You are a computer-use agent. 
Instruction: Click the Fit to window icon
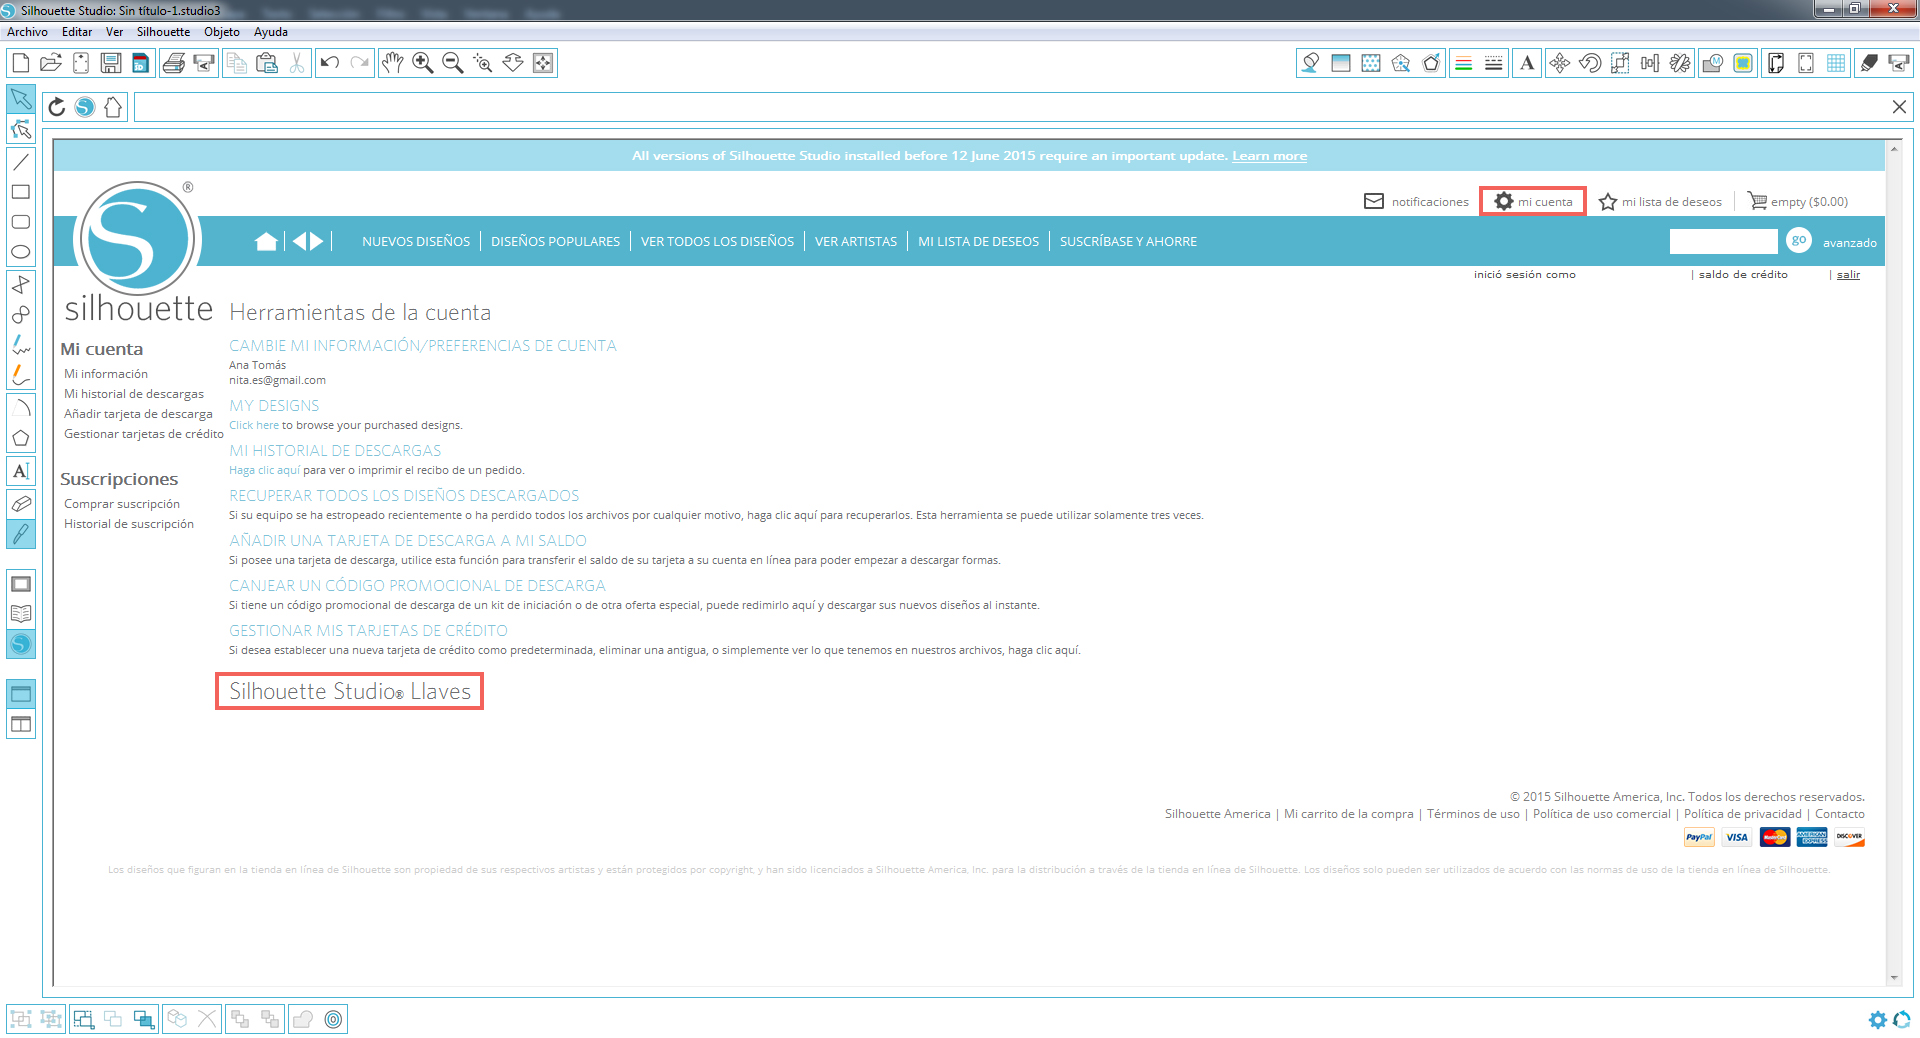(543, 63)
